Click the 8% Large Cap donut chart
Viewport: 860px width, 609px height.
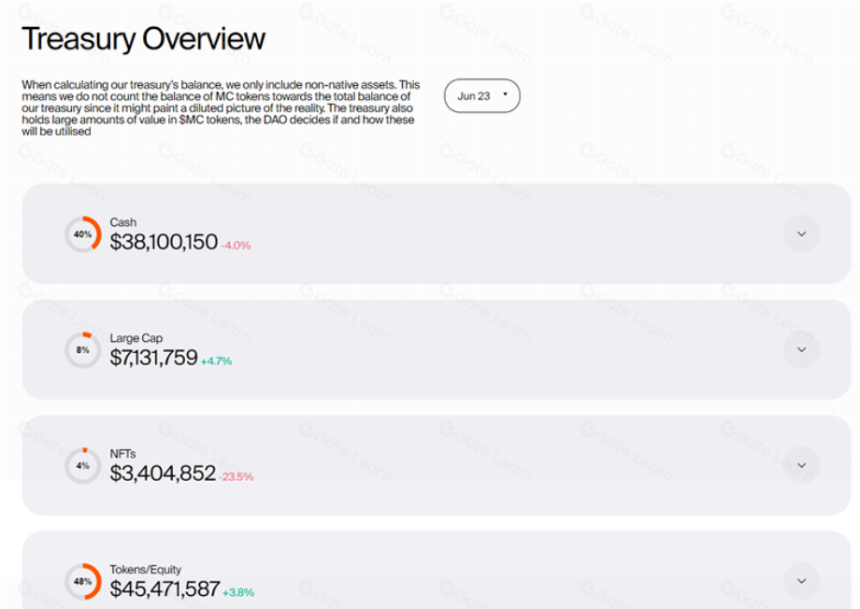point(83,350)
